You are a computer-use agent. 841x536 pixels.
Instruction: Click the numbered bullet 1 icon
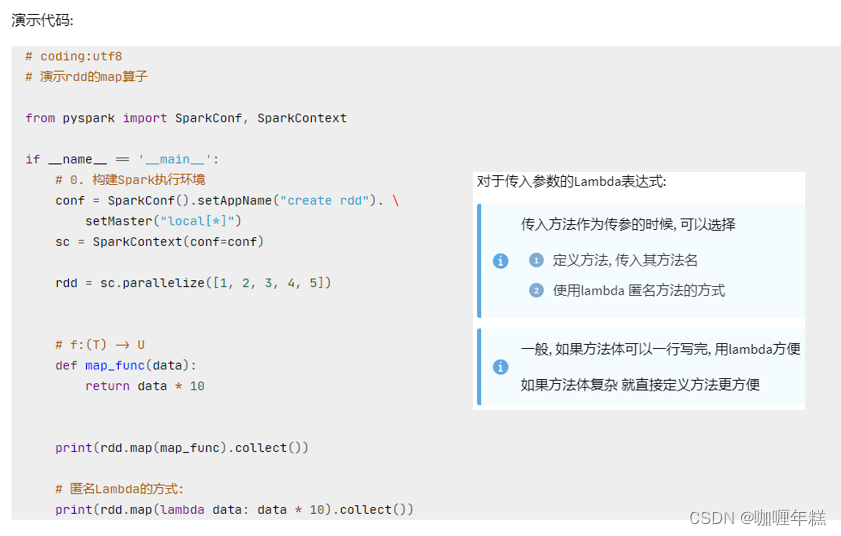(536, 260)
